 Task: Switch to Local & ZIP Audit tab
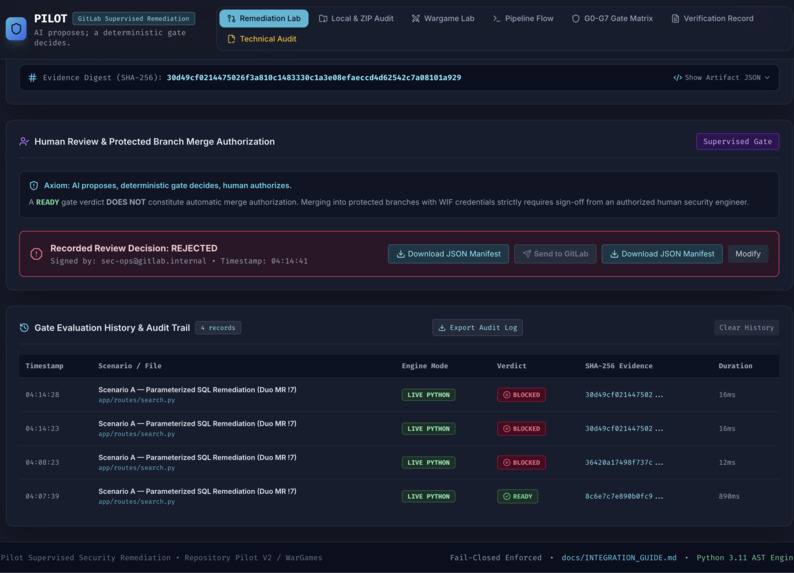(356, 18)
